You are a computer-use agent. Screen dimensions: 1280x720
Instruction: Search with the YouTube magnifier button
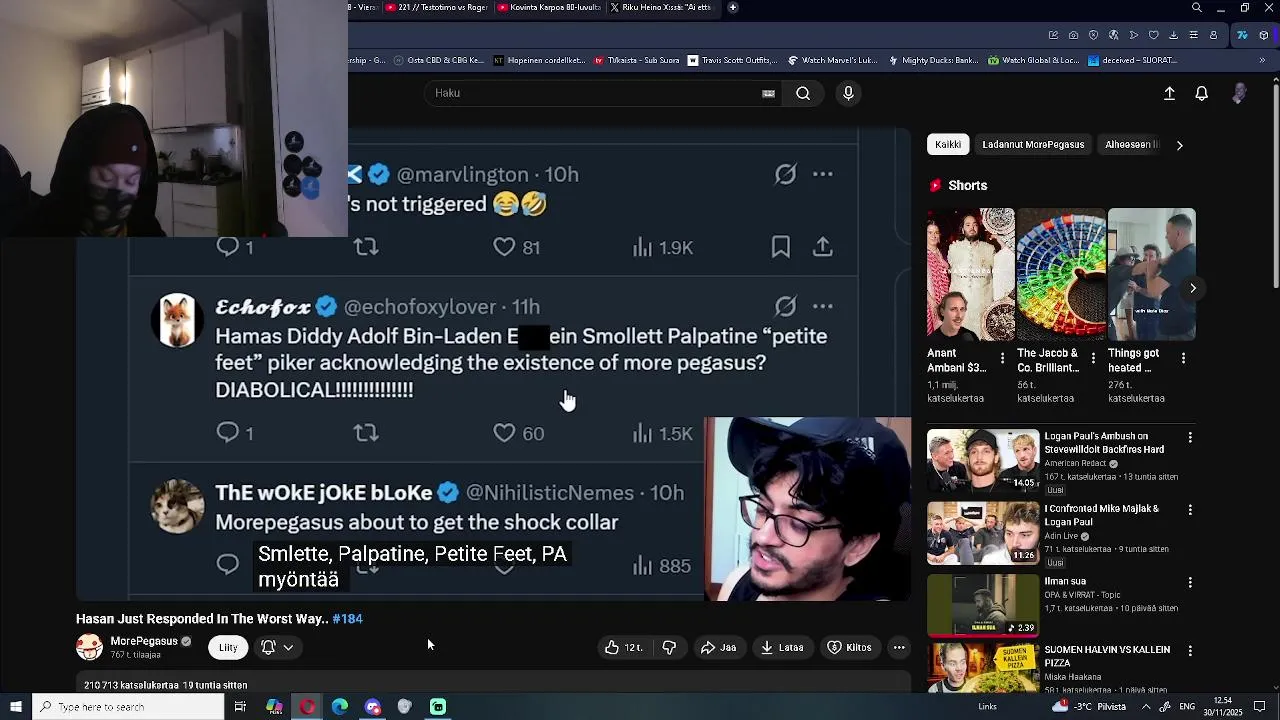pyautogui.click(x=803, y=93)
